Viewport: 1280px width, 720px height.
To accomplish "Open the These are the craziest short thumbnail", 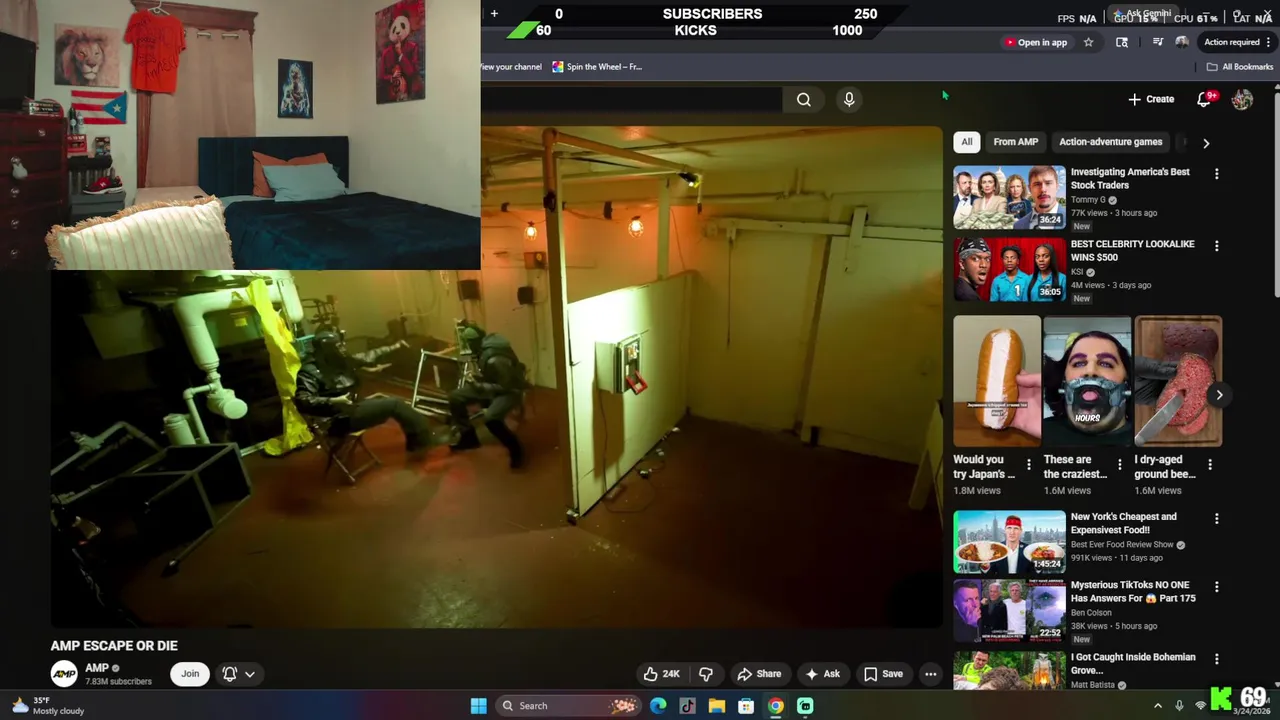I will coord(1087,381).
